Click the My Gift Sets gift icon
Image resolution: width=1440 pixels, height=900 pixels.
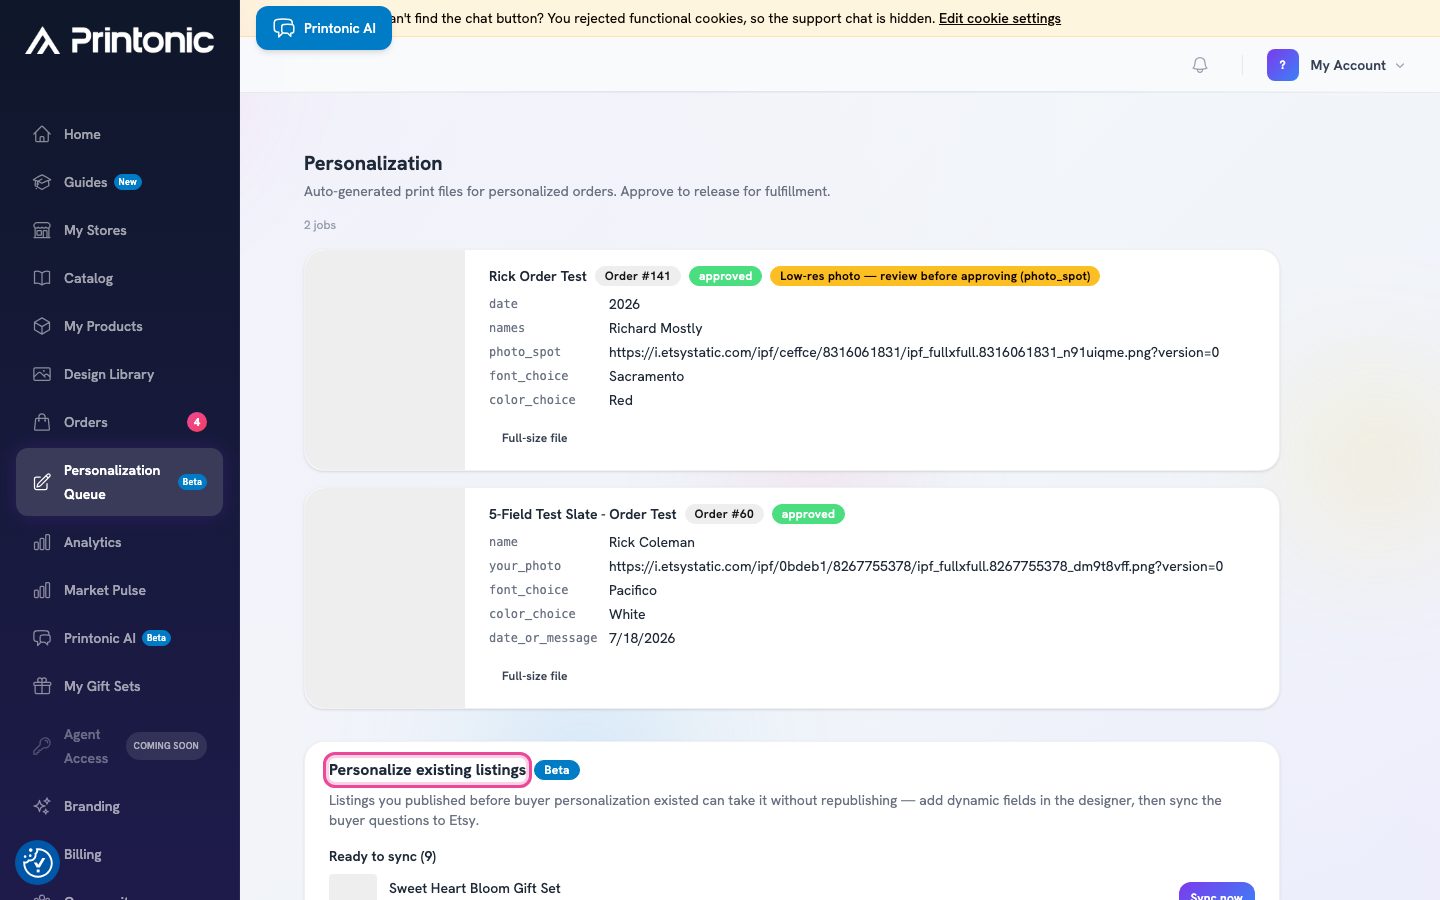pos(42,686)
